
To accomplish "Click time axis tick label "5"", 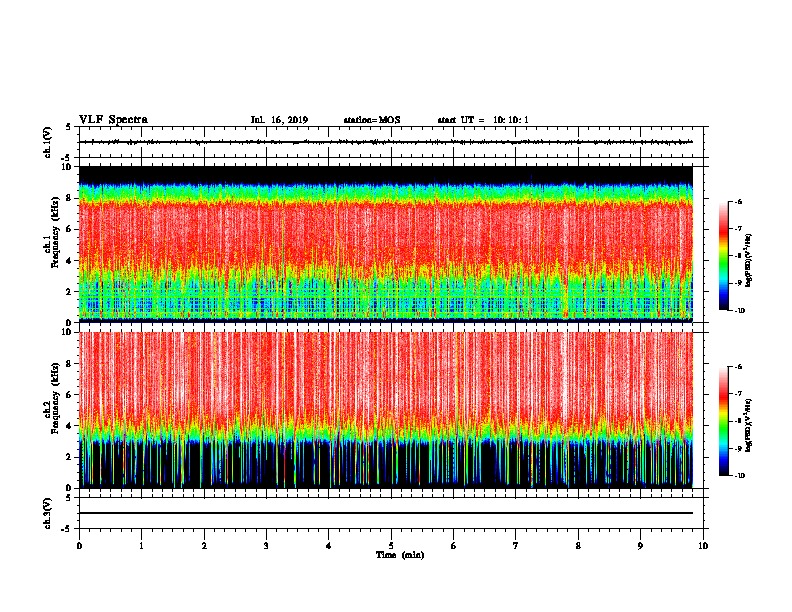I will (391, 546).
